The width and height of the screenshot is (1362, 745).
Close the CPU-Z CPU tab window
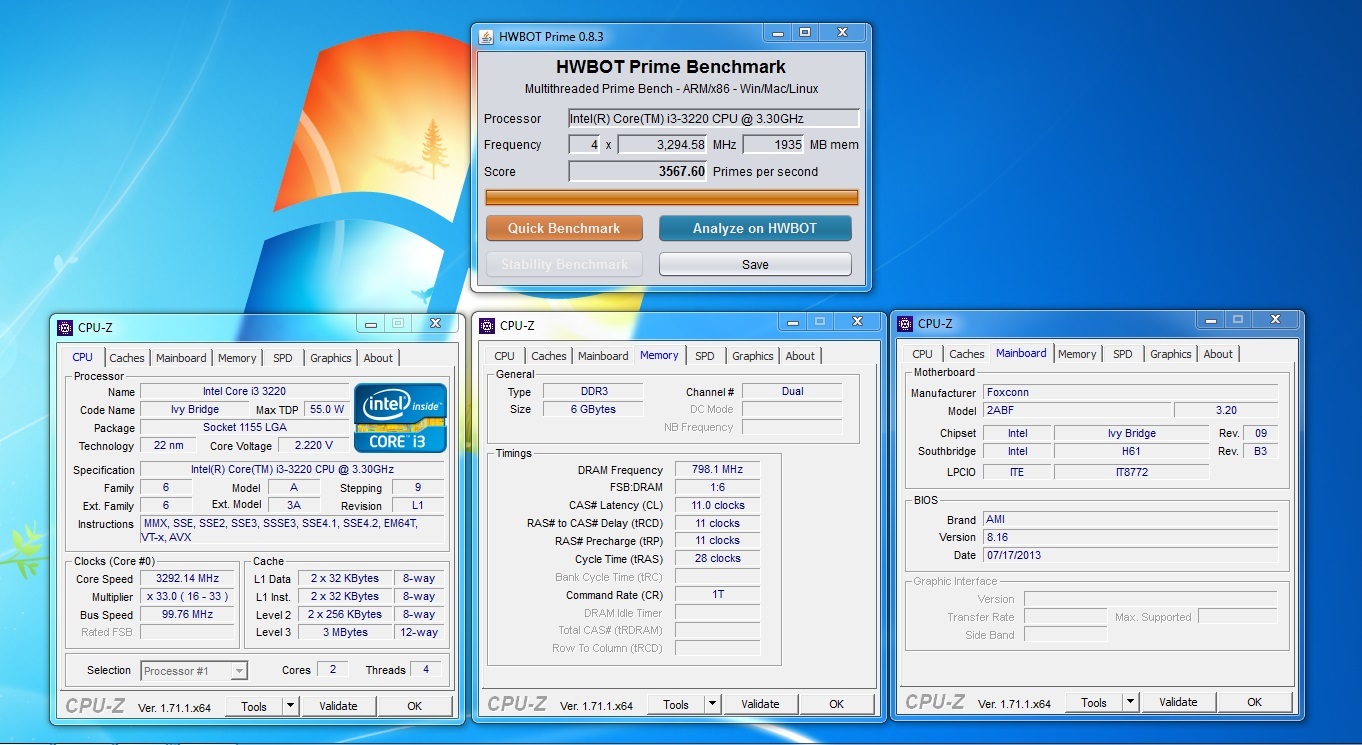click(435, 323)
